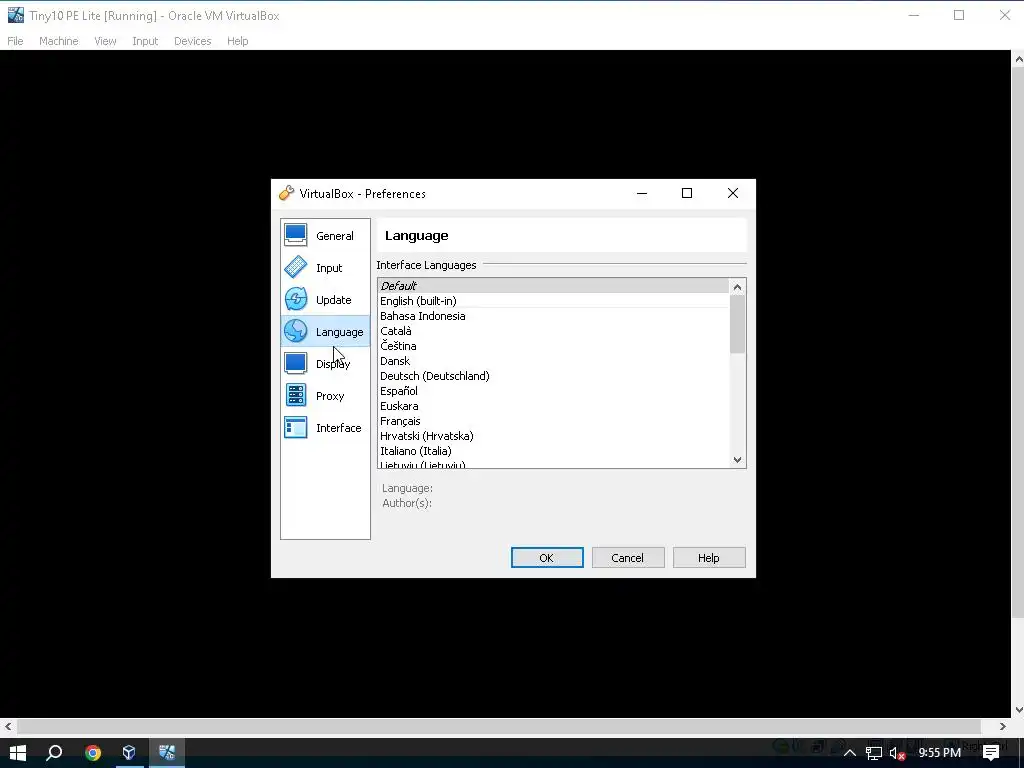
Task: Click VM window vertical scroll down arrow
Action: 1018,710
